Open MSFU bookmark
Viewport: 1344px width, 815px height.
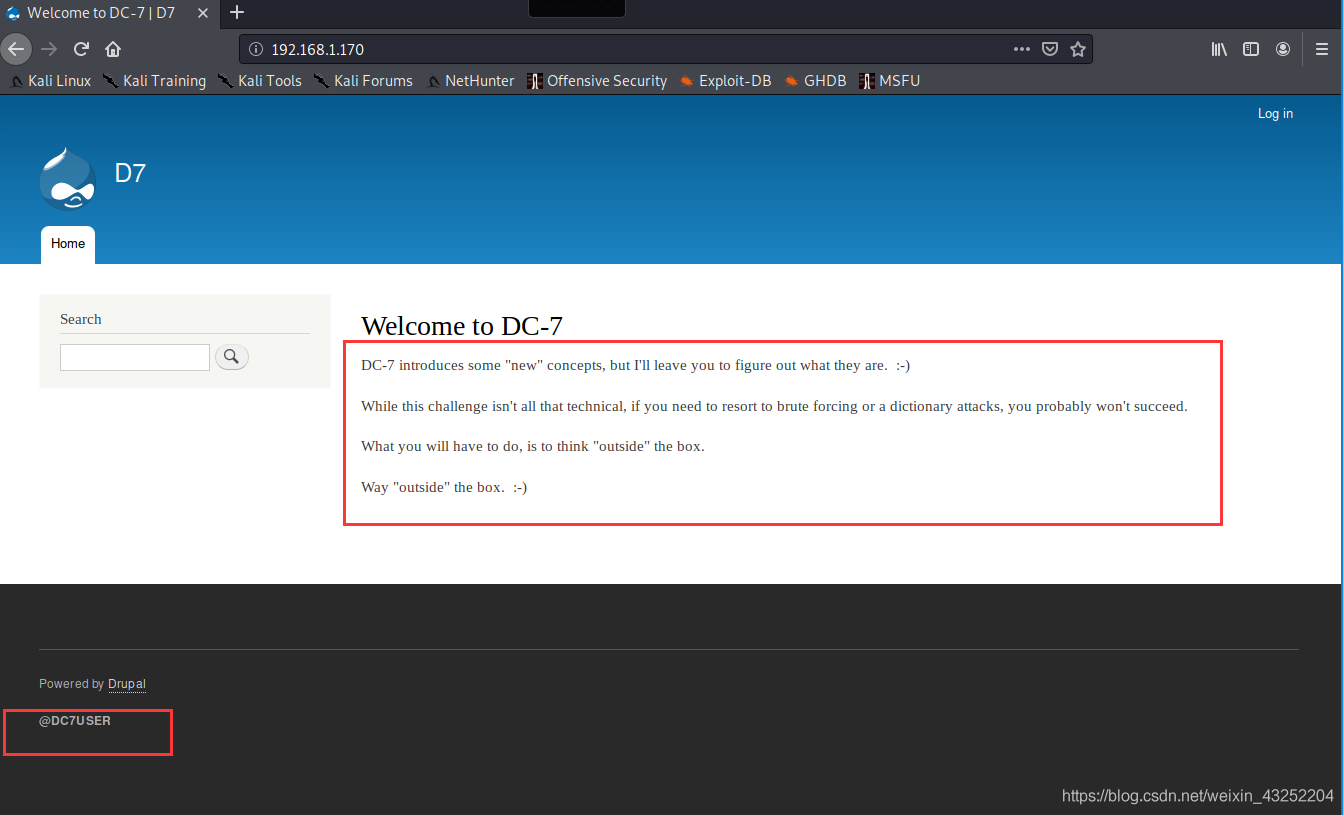coord(890,81)
